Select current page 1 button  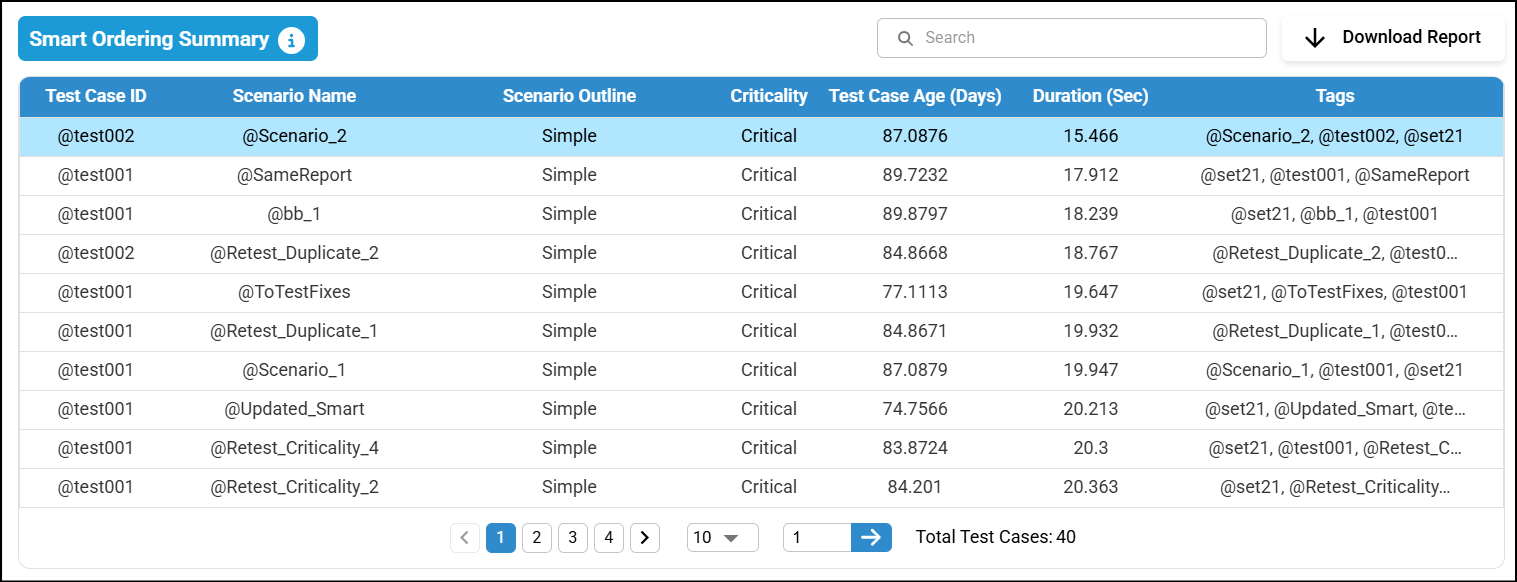501,538
